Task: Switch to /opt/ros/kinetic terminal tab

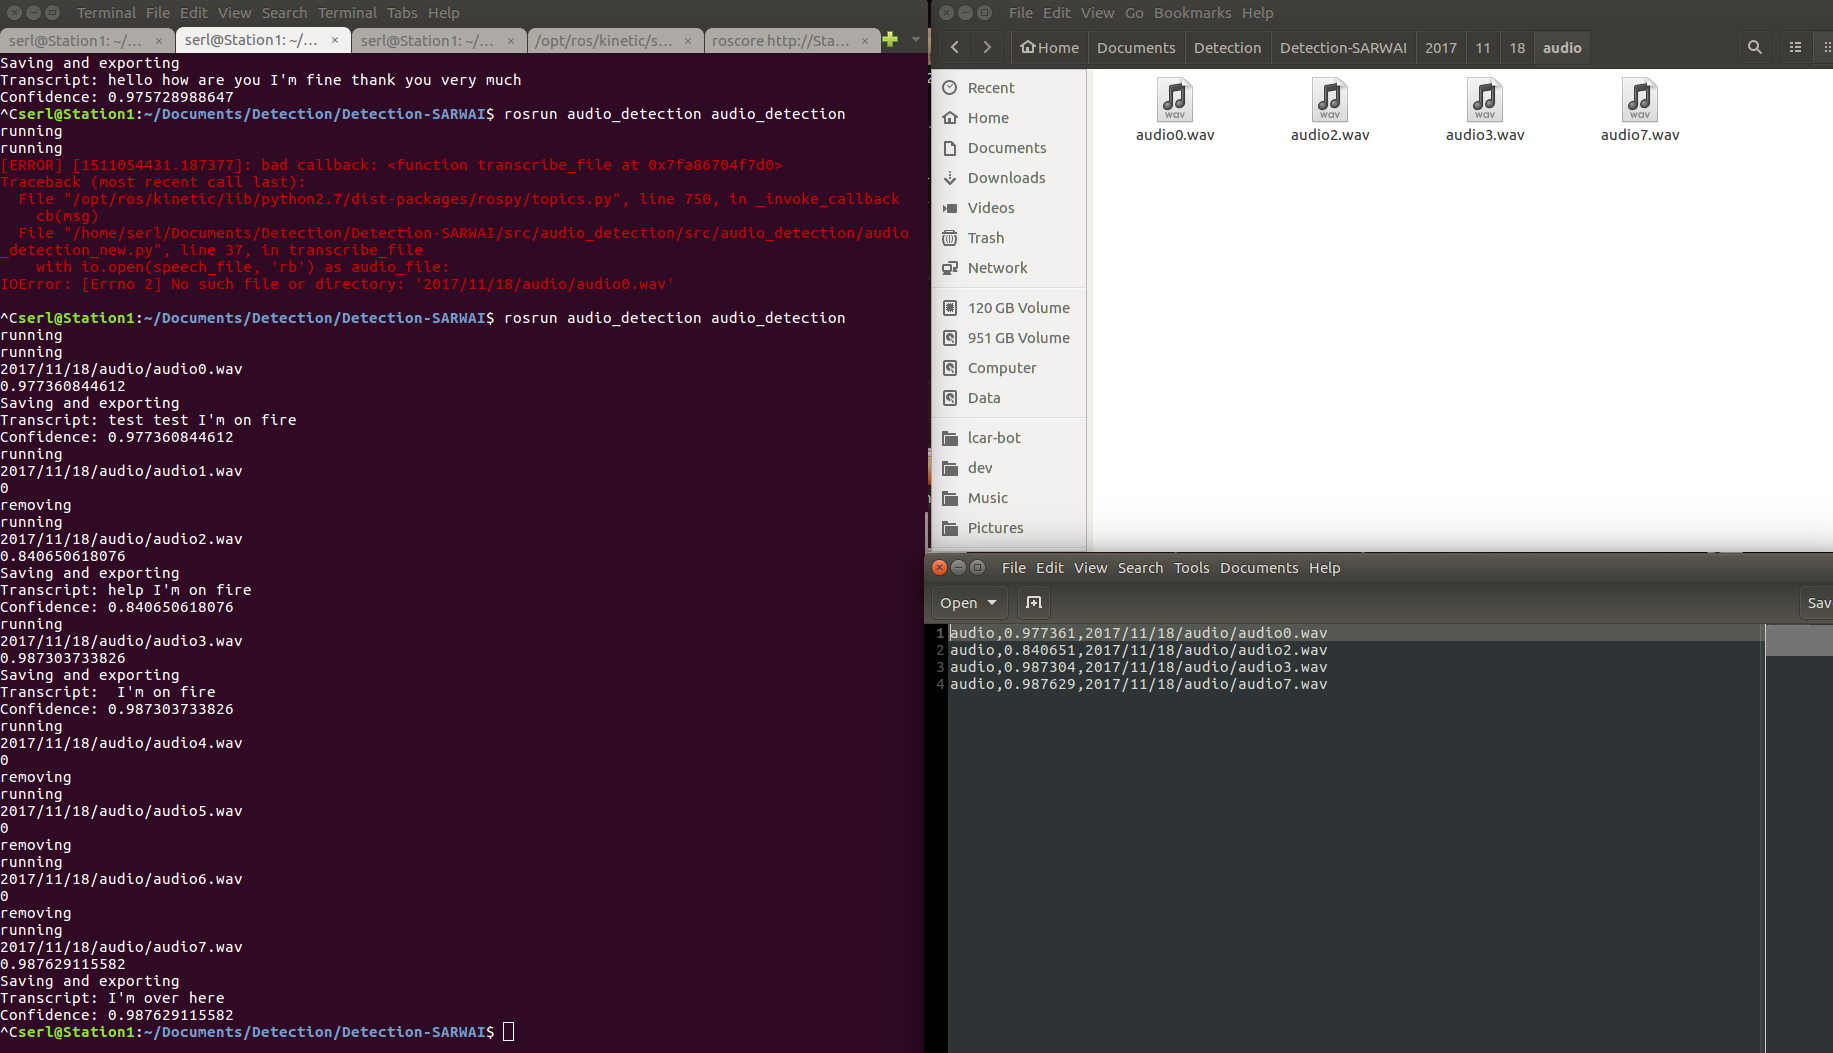Action: point(615,40)
